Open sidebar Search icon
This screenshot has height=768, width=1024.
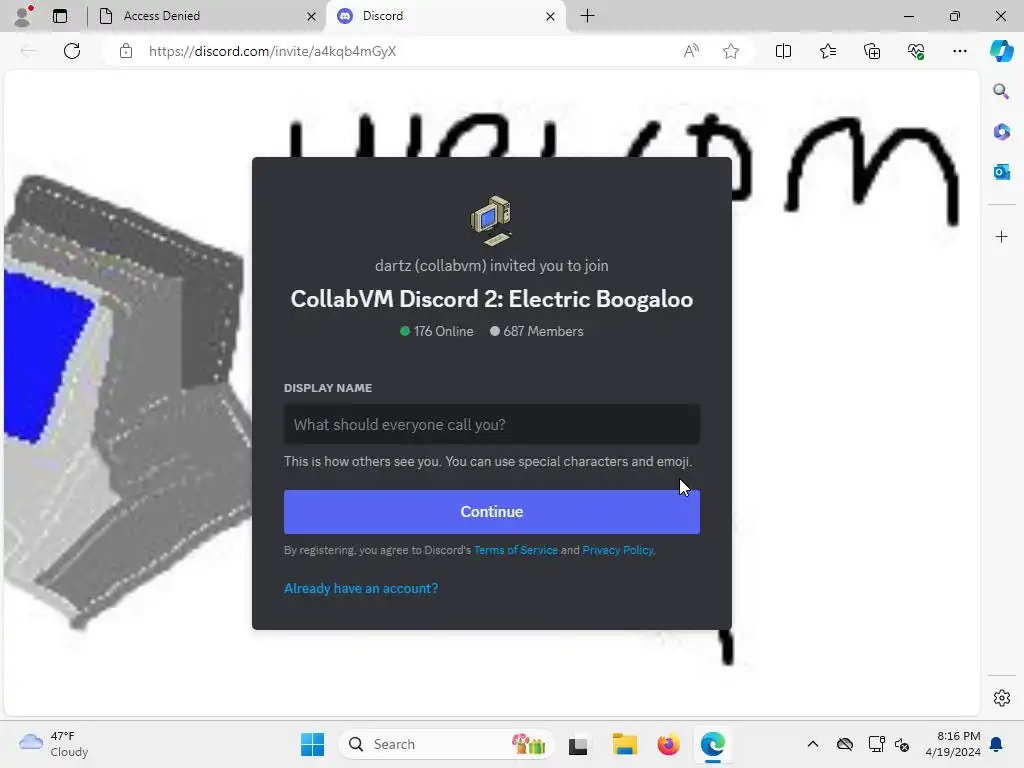(1001, 91)
